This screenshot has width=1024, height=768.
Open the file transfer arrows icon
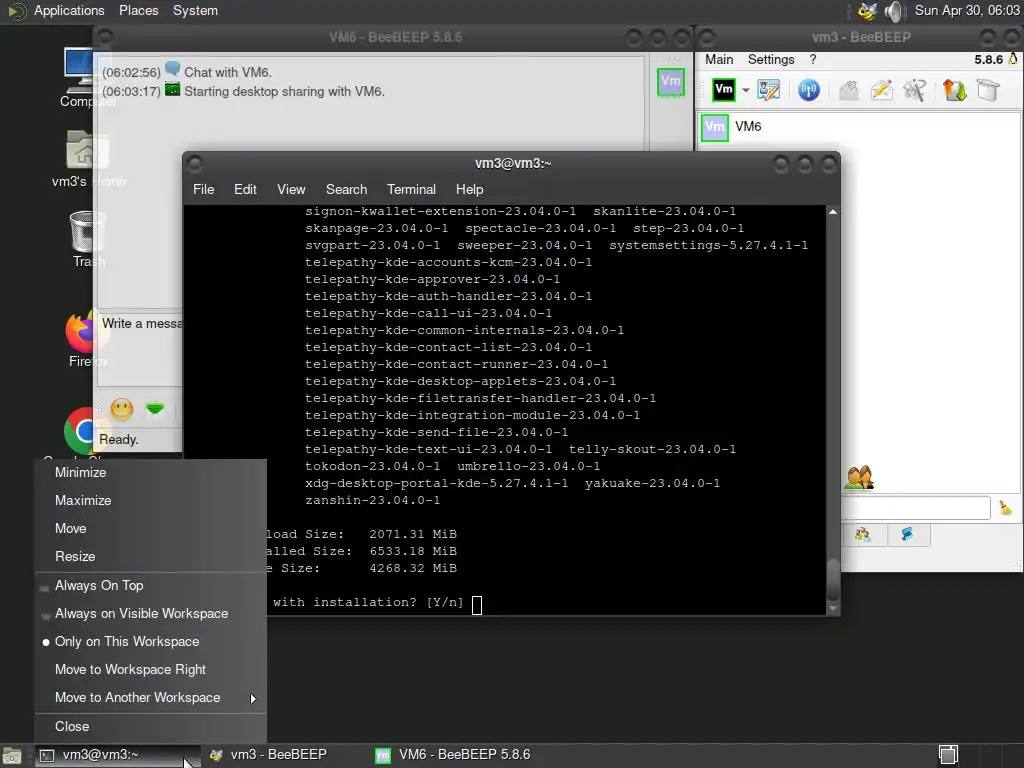pos(954,89)
